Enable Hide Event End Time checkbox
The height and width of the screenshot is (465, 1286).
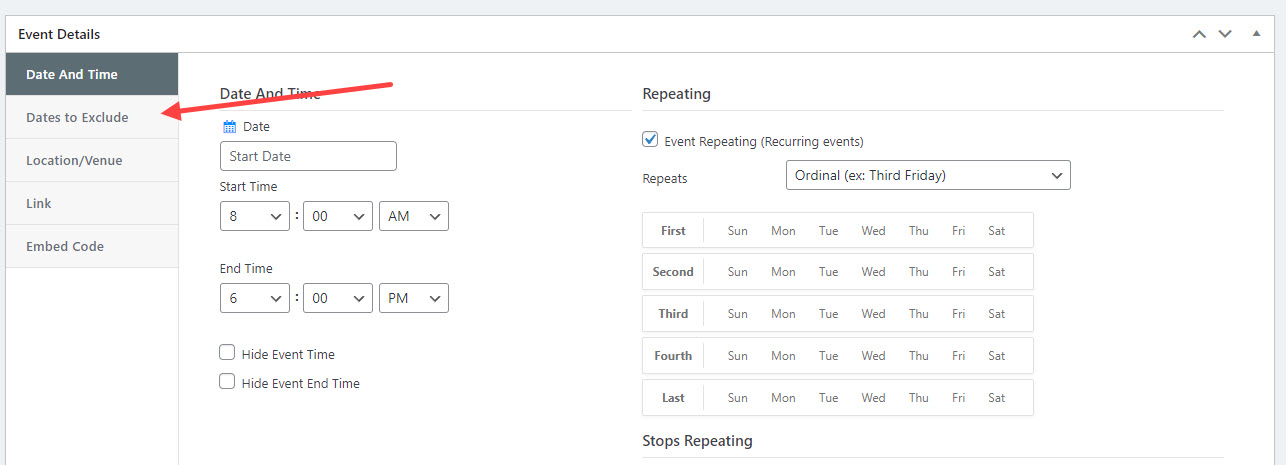pyautogui.click(x=227, y=382)
